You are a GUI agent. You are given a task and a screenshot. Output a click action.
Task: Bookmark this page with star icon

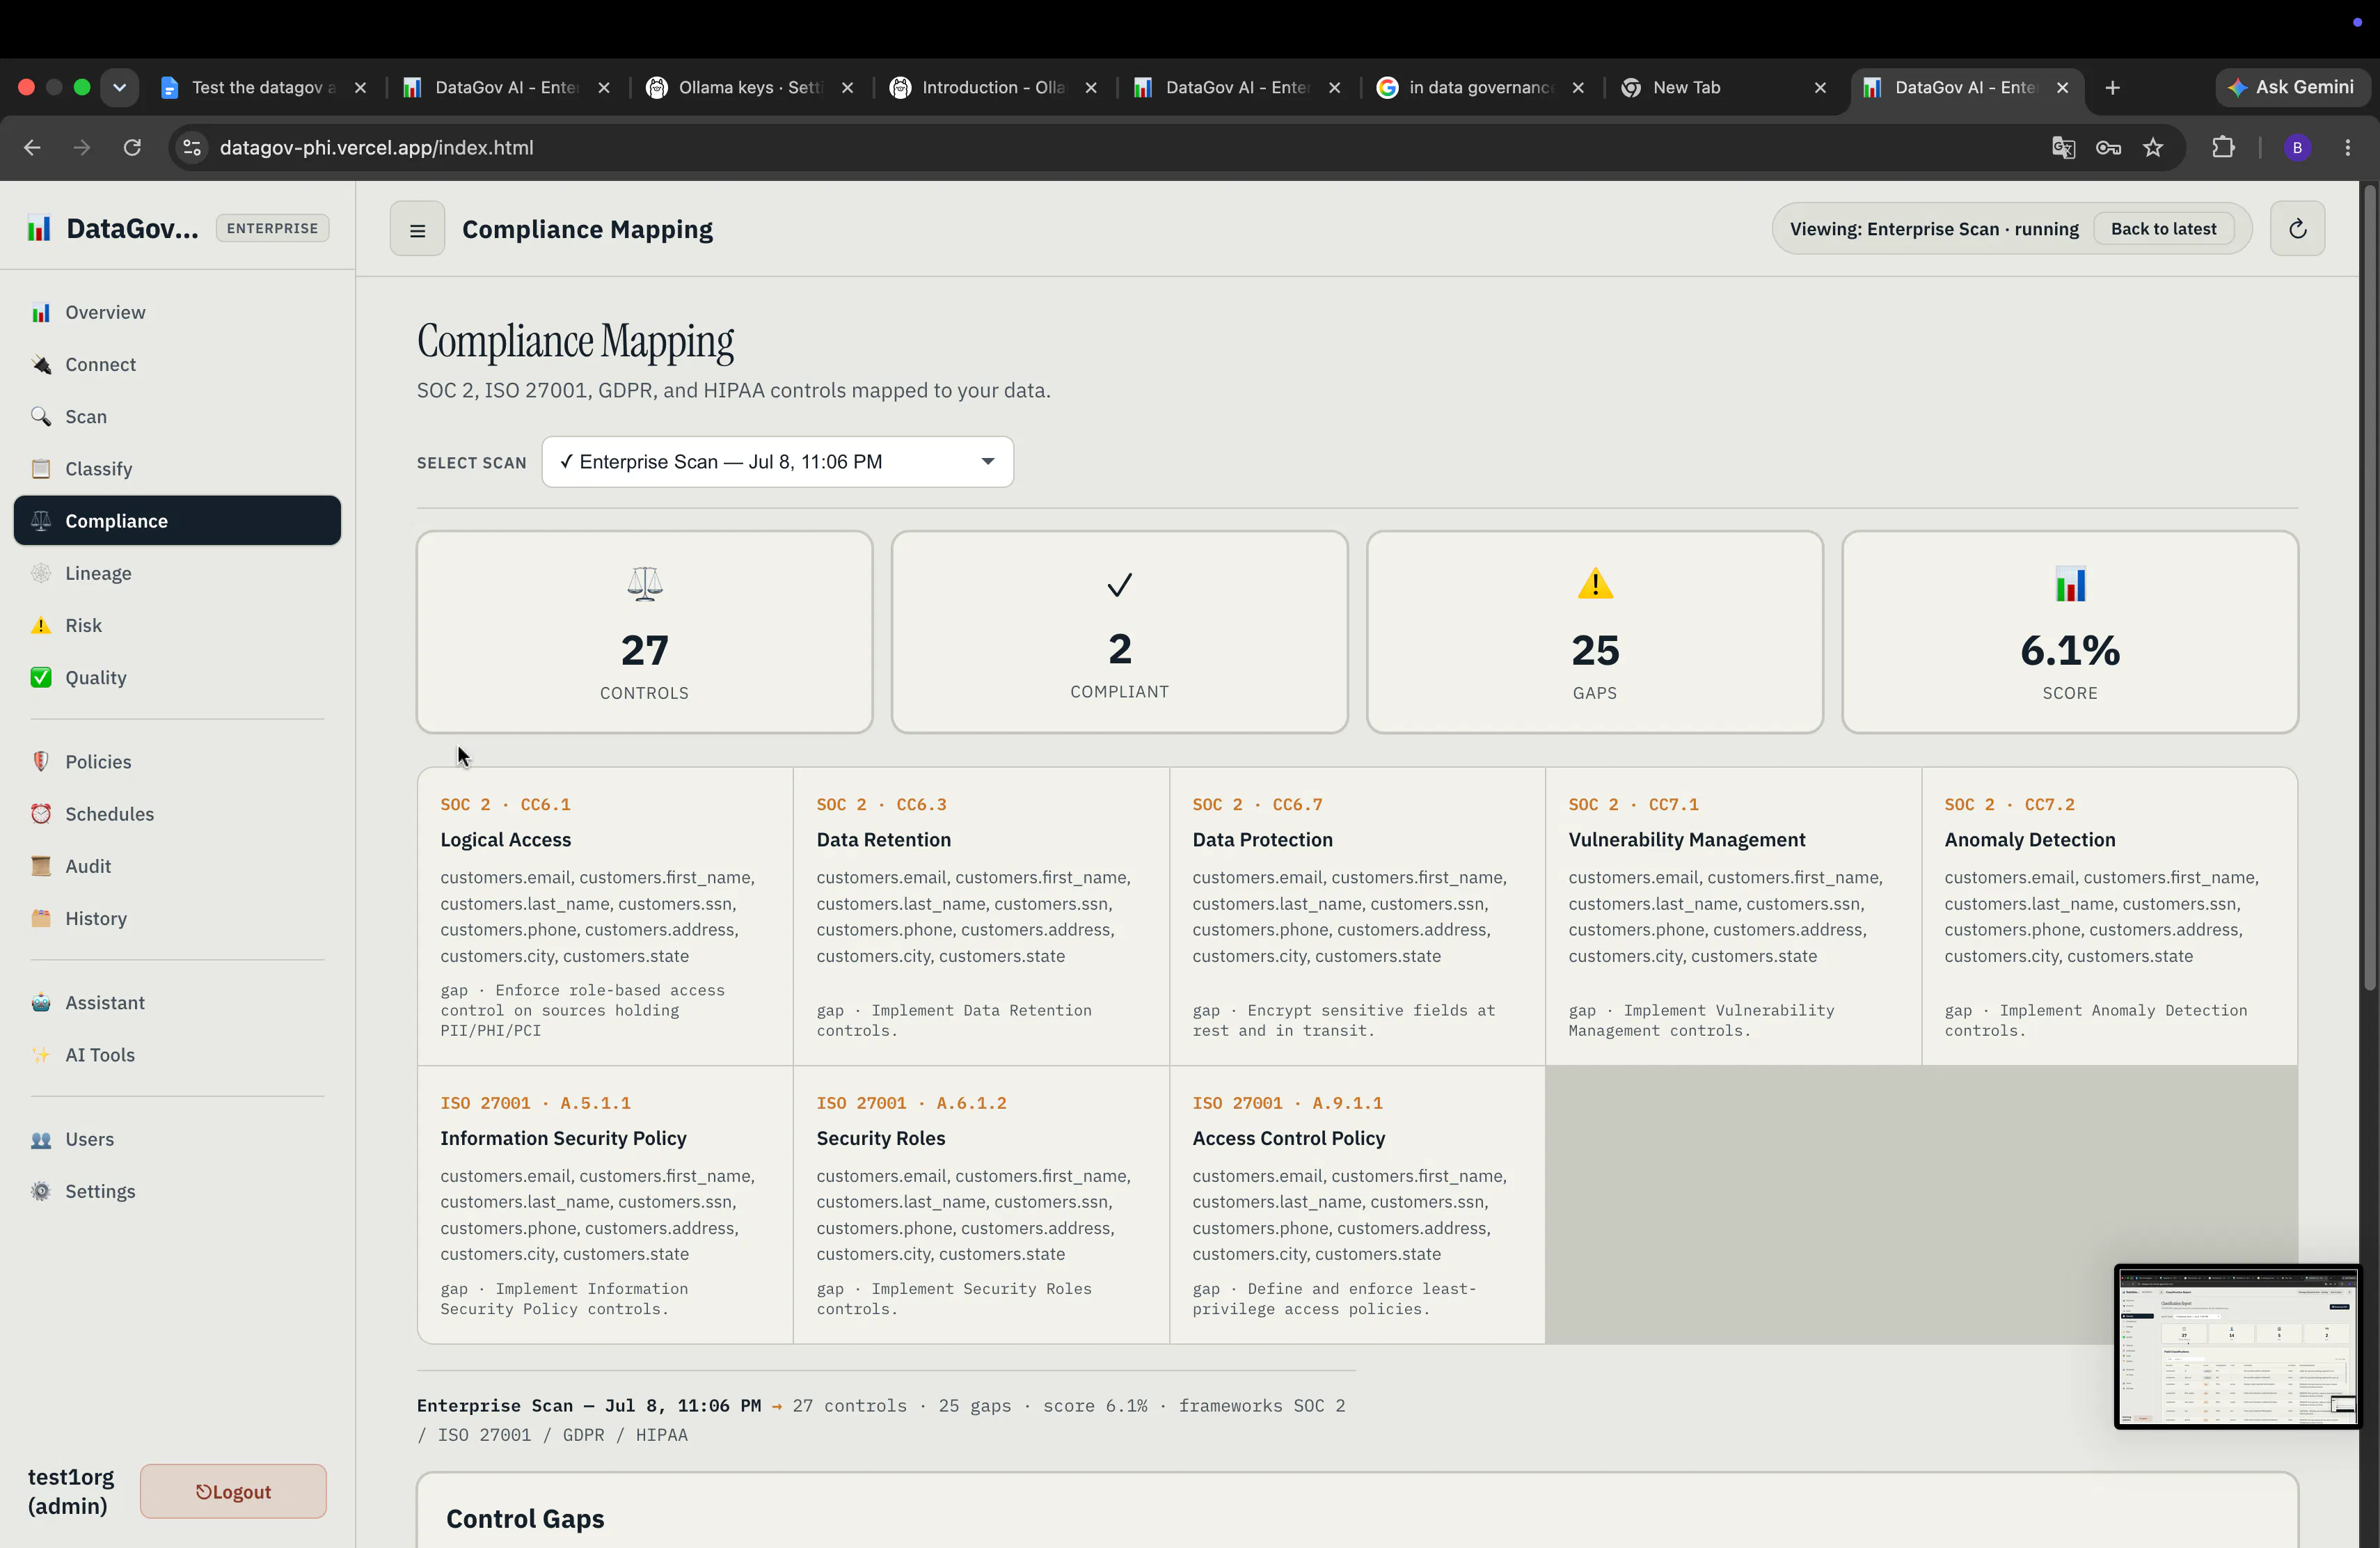tap(2153, 147)
